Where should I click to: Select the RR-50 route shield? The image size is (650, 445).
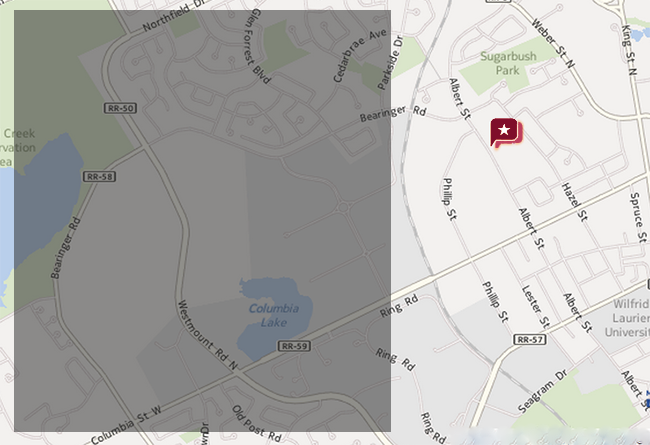(120, 108)
